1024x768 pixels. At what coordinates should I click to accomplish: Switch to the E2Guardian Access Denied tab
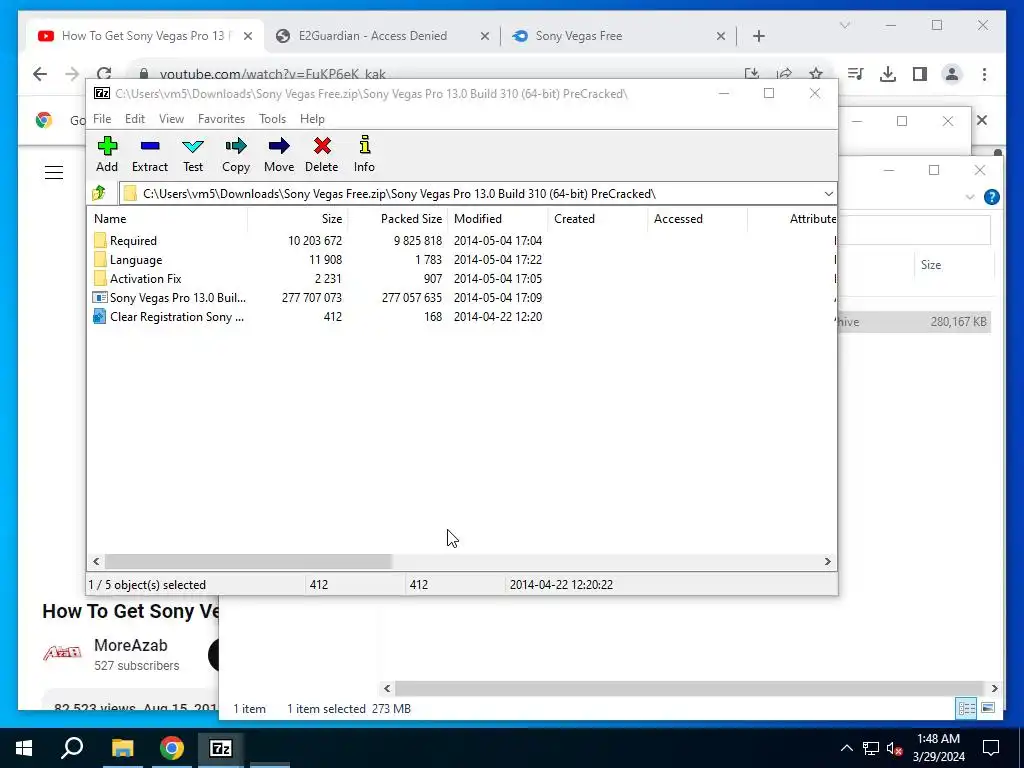pyautogui.click(x=372, y=36)
